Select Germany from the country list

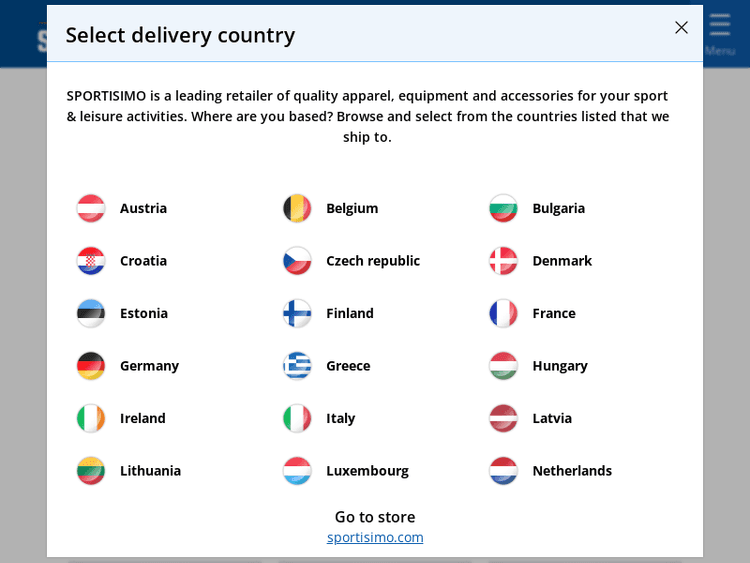click(x=149, y=366)
